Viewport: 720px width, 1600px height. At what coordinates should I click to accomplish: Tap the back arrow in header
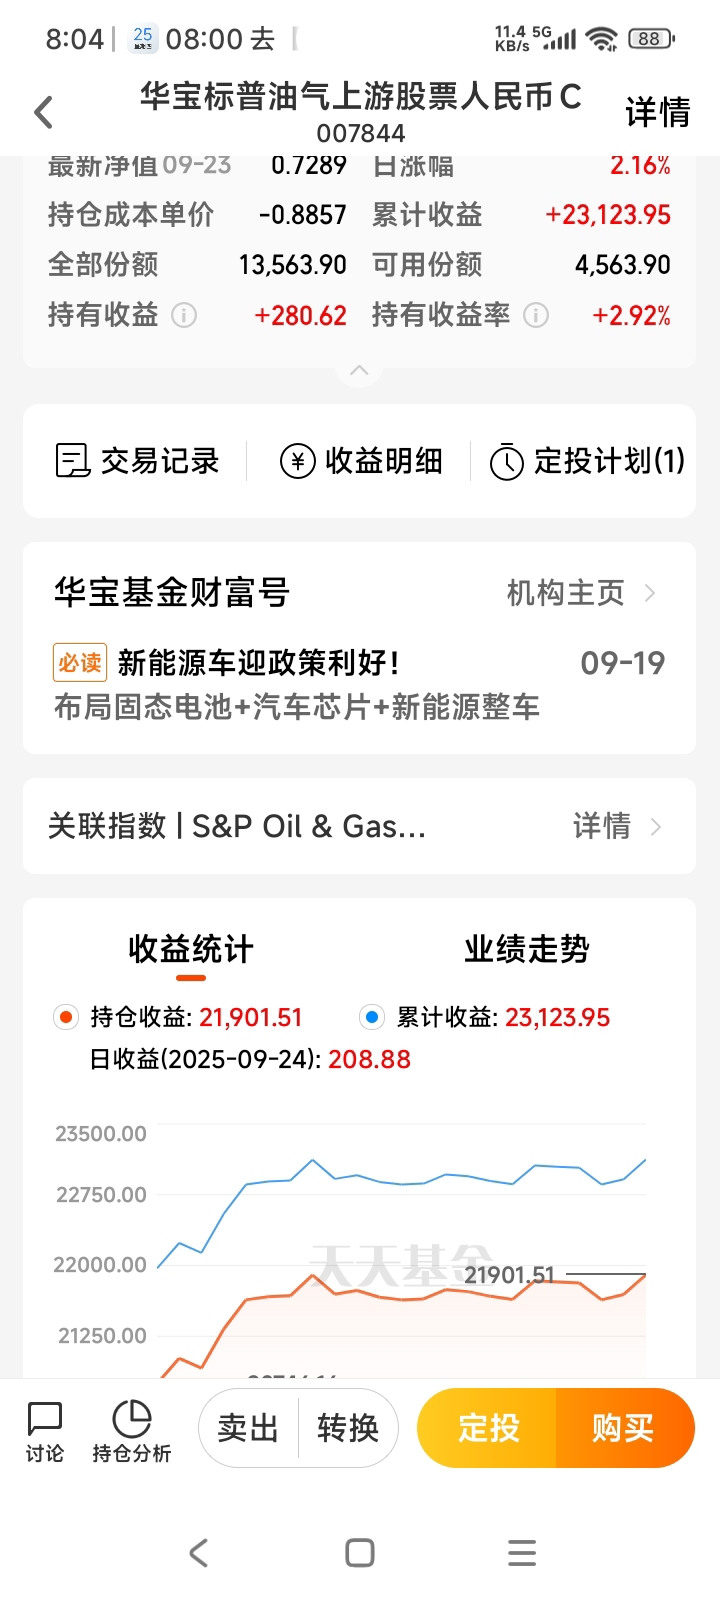tap(43, 112)
